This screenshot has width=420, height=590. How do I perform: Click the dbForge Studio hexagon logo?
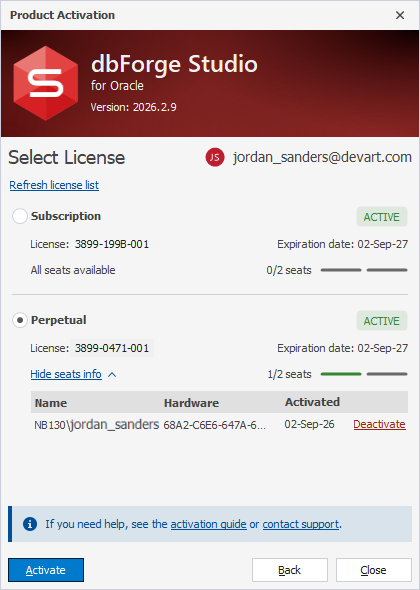46,83
